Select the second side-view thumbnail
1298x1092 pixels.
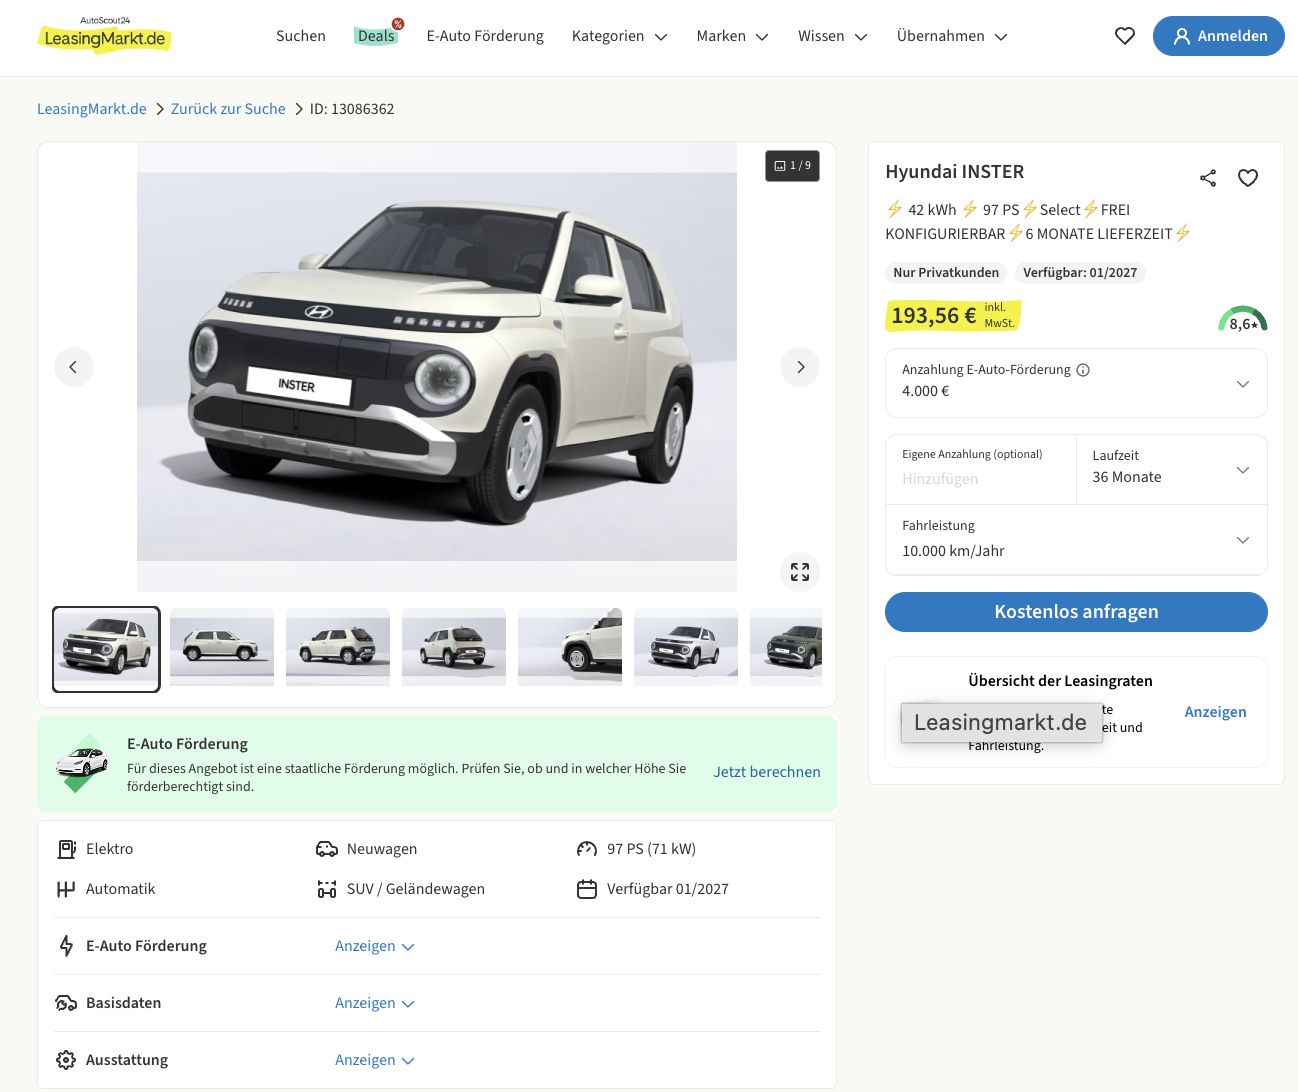pos(222,647)
